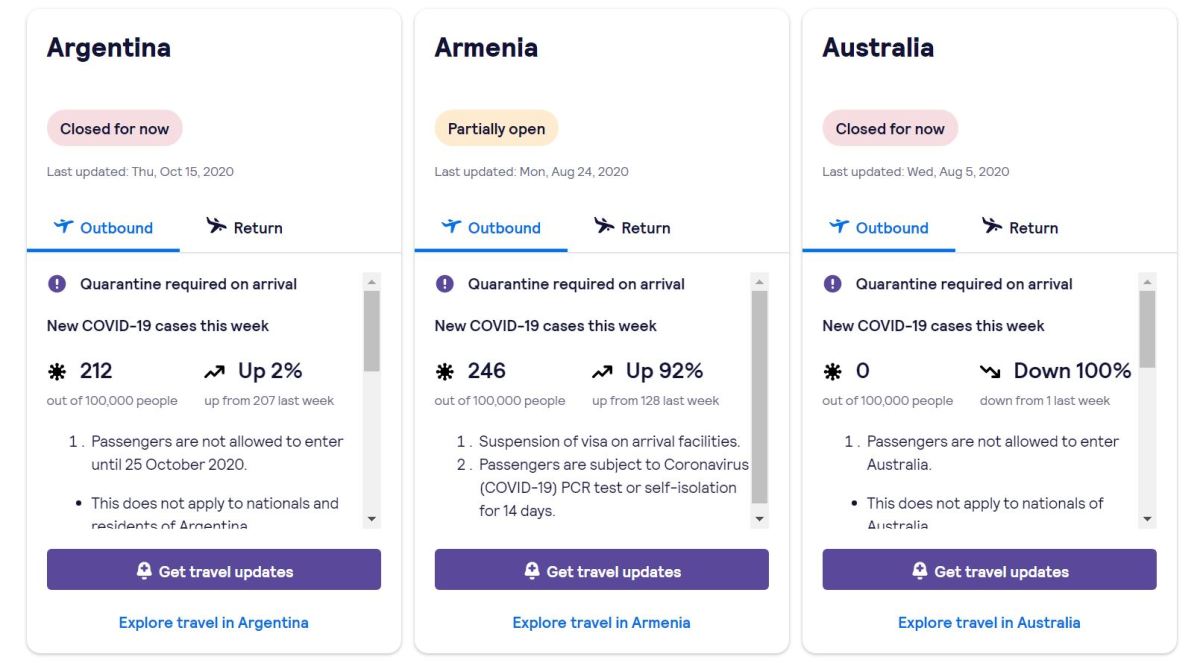1200x663 pixels.
Task: Click the quarantine alert icon in Argentina card
Action: [x=57, y=284]
